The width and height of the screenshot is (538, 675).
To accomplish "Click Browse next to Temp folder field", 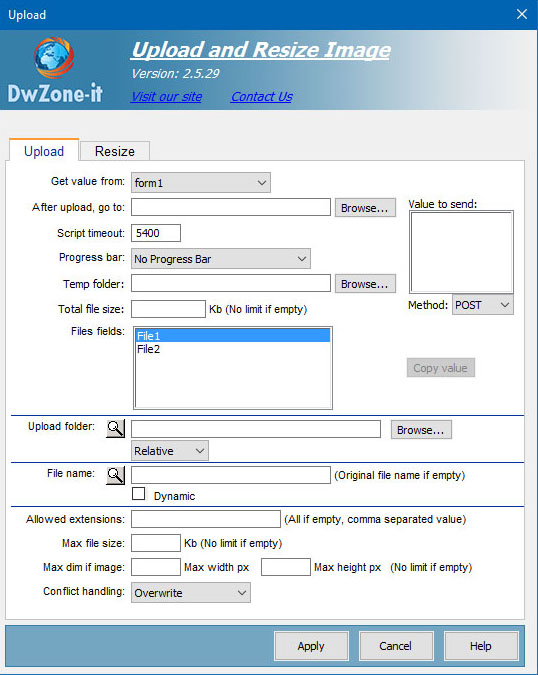I will click(365, 284).
